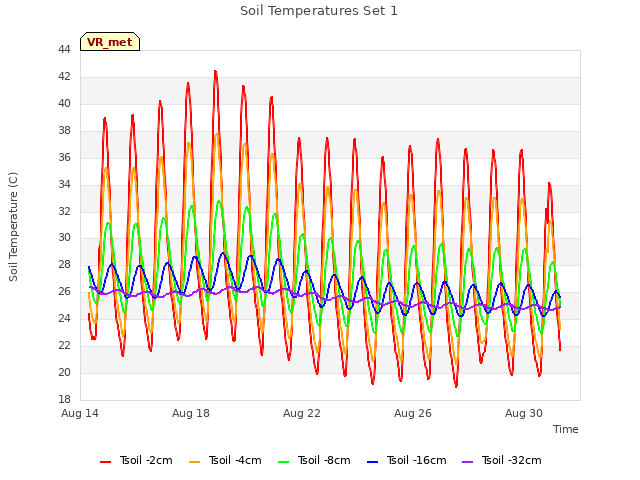Click the orange Tsoil -4cm legend swatch
This screenshot has height=480, width=640.
[195, 462]
